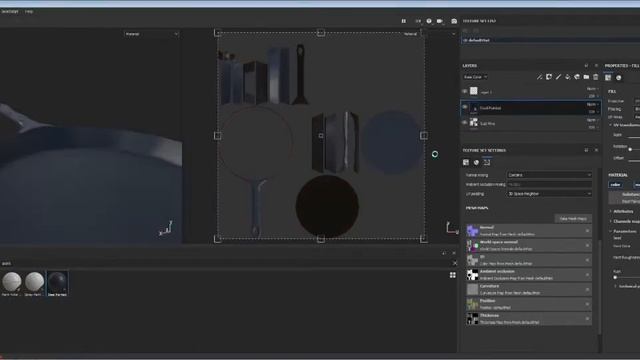The image size is (640, 360).
Task: Add a mask from the Layers toolbar
Action: [549, 77]
